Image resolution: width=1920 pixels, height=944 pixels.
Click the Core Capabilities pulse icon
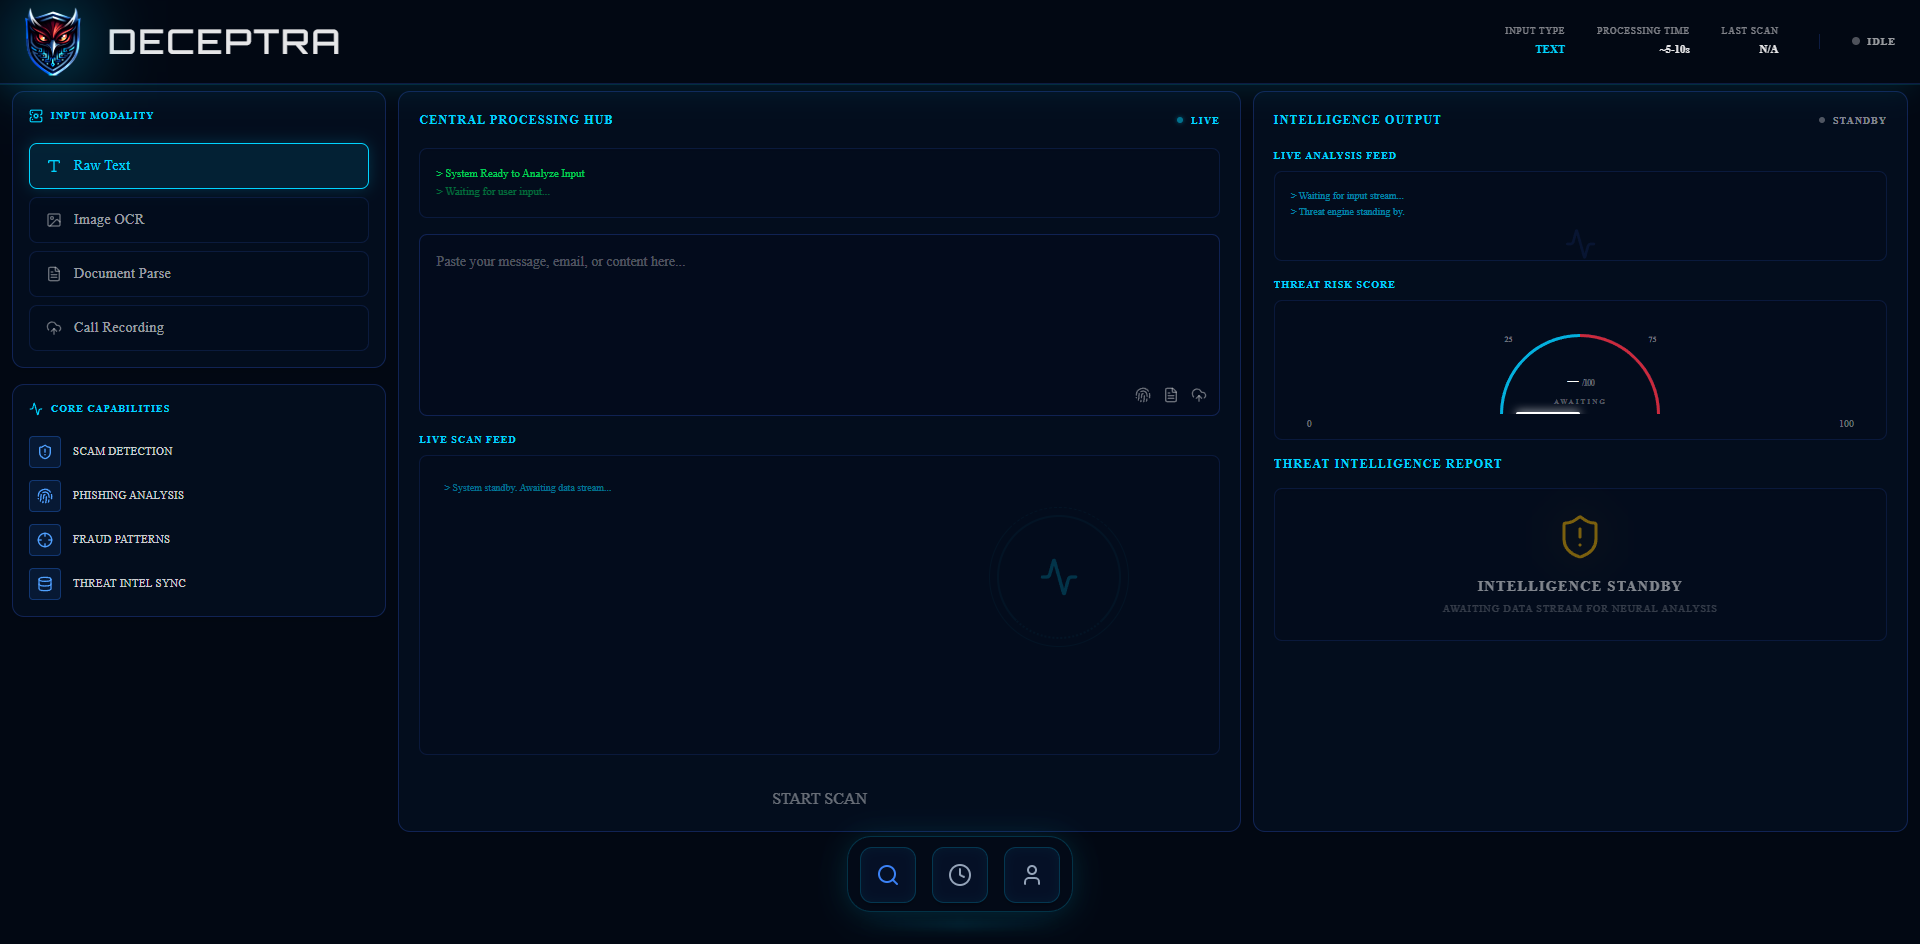pyautogui.click(x=36, y=409)
